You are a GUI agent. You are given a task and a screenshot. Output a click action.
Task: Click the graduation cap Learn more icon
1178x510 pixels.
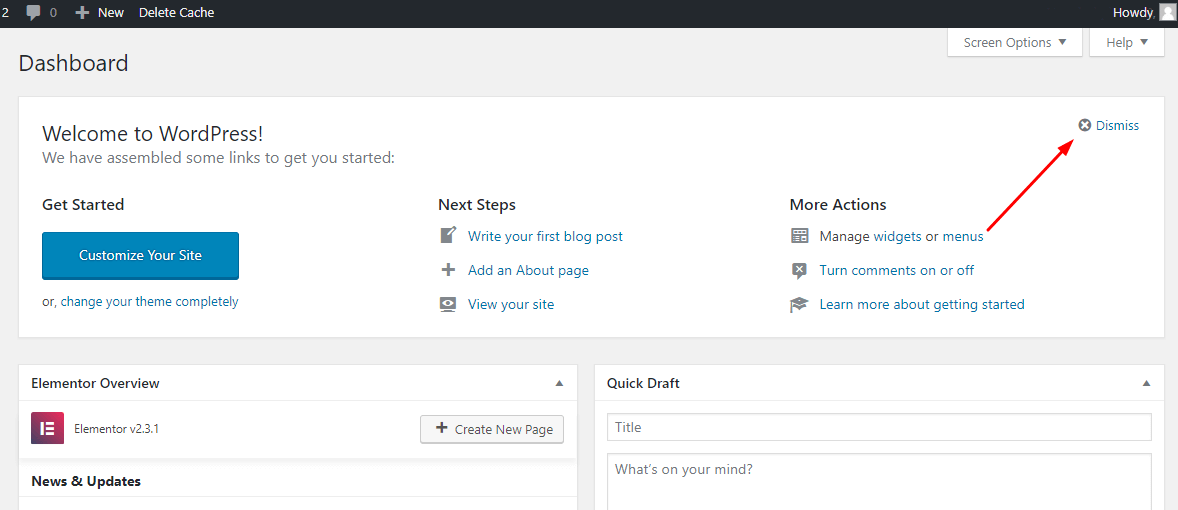799,304
